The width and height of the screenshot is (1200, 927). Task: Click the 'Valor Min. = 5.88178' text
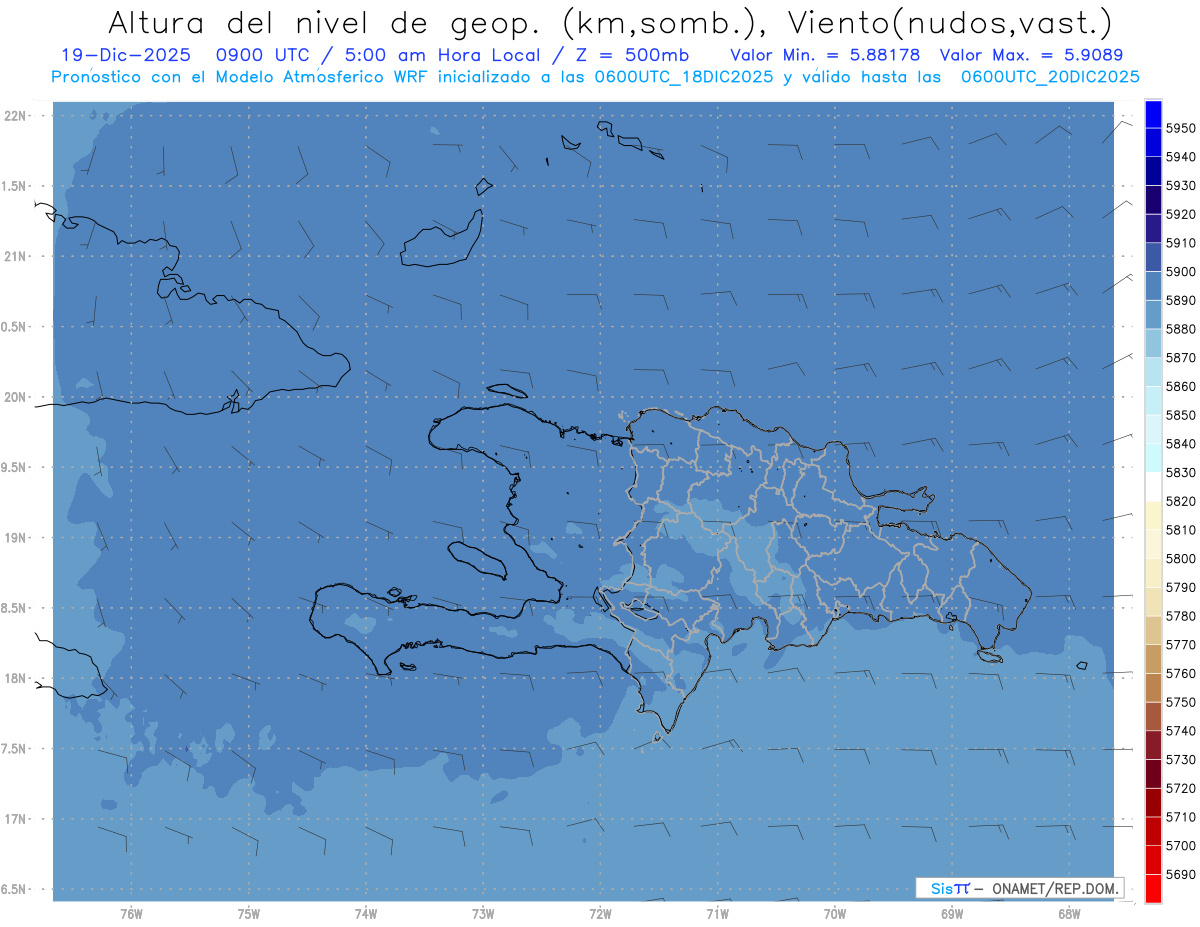(825, 55)
